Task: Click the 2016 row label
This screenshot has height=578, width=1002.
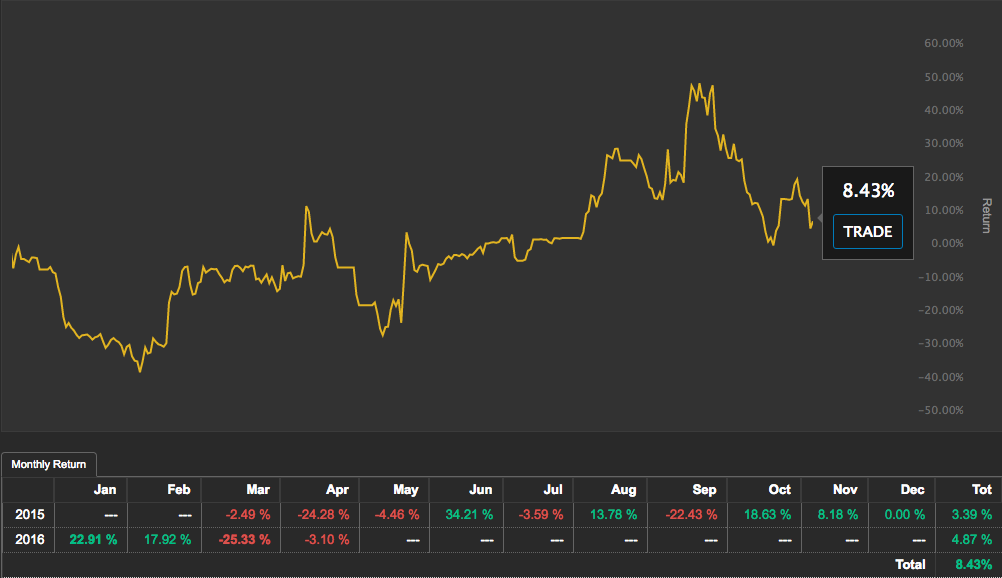Action: coord(30,540)
